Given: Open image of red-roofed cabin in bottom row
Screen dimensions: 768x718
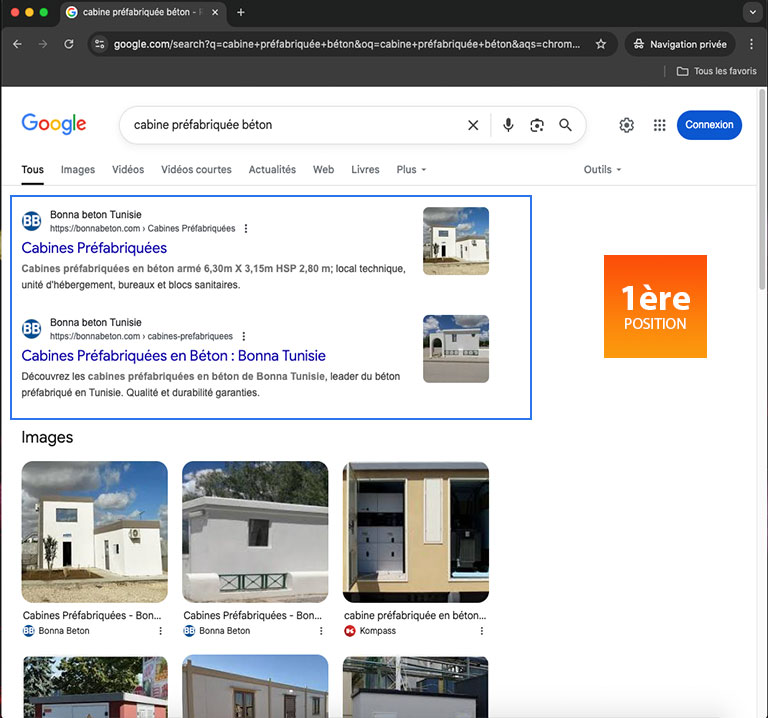Looking at the screenshot, I should pos(95,687).
